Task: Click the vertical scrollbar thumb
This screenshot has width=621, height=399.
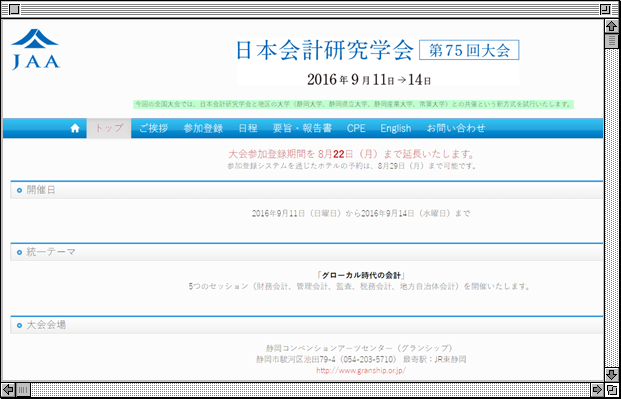Action: pyautogui.click(x=612, y=40)
